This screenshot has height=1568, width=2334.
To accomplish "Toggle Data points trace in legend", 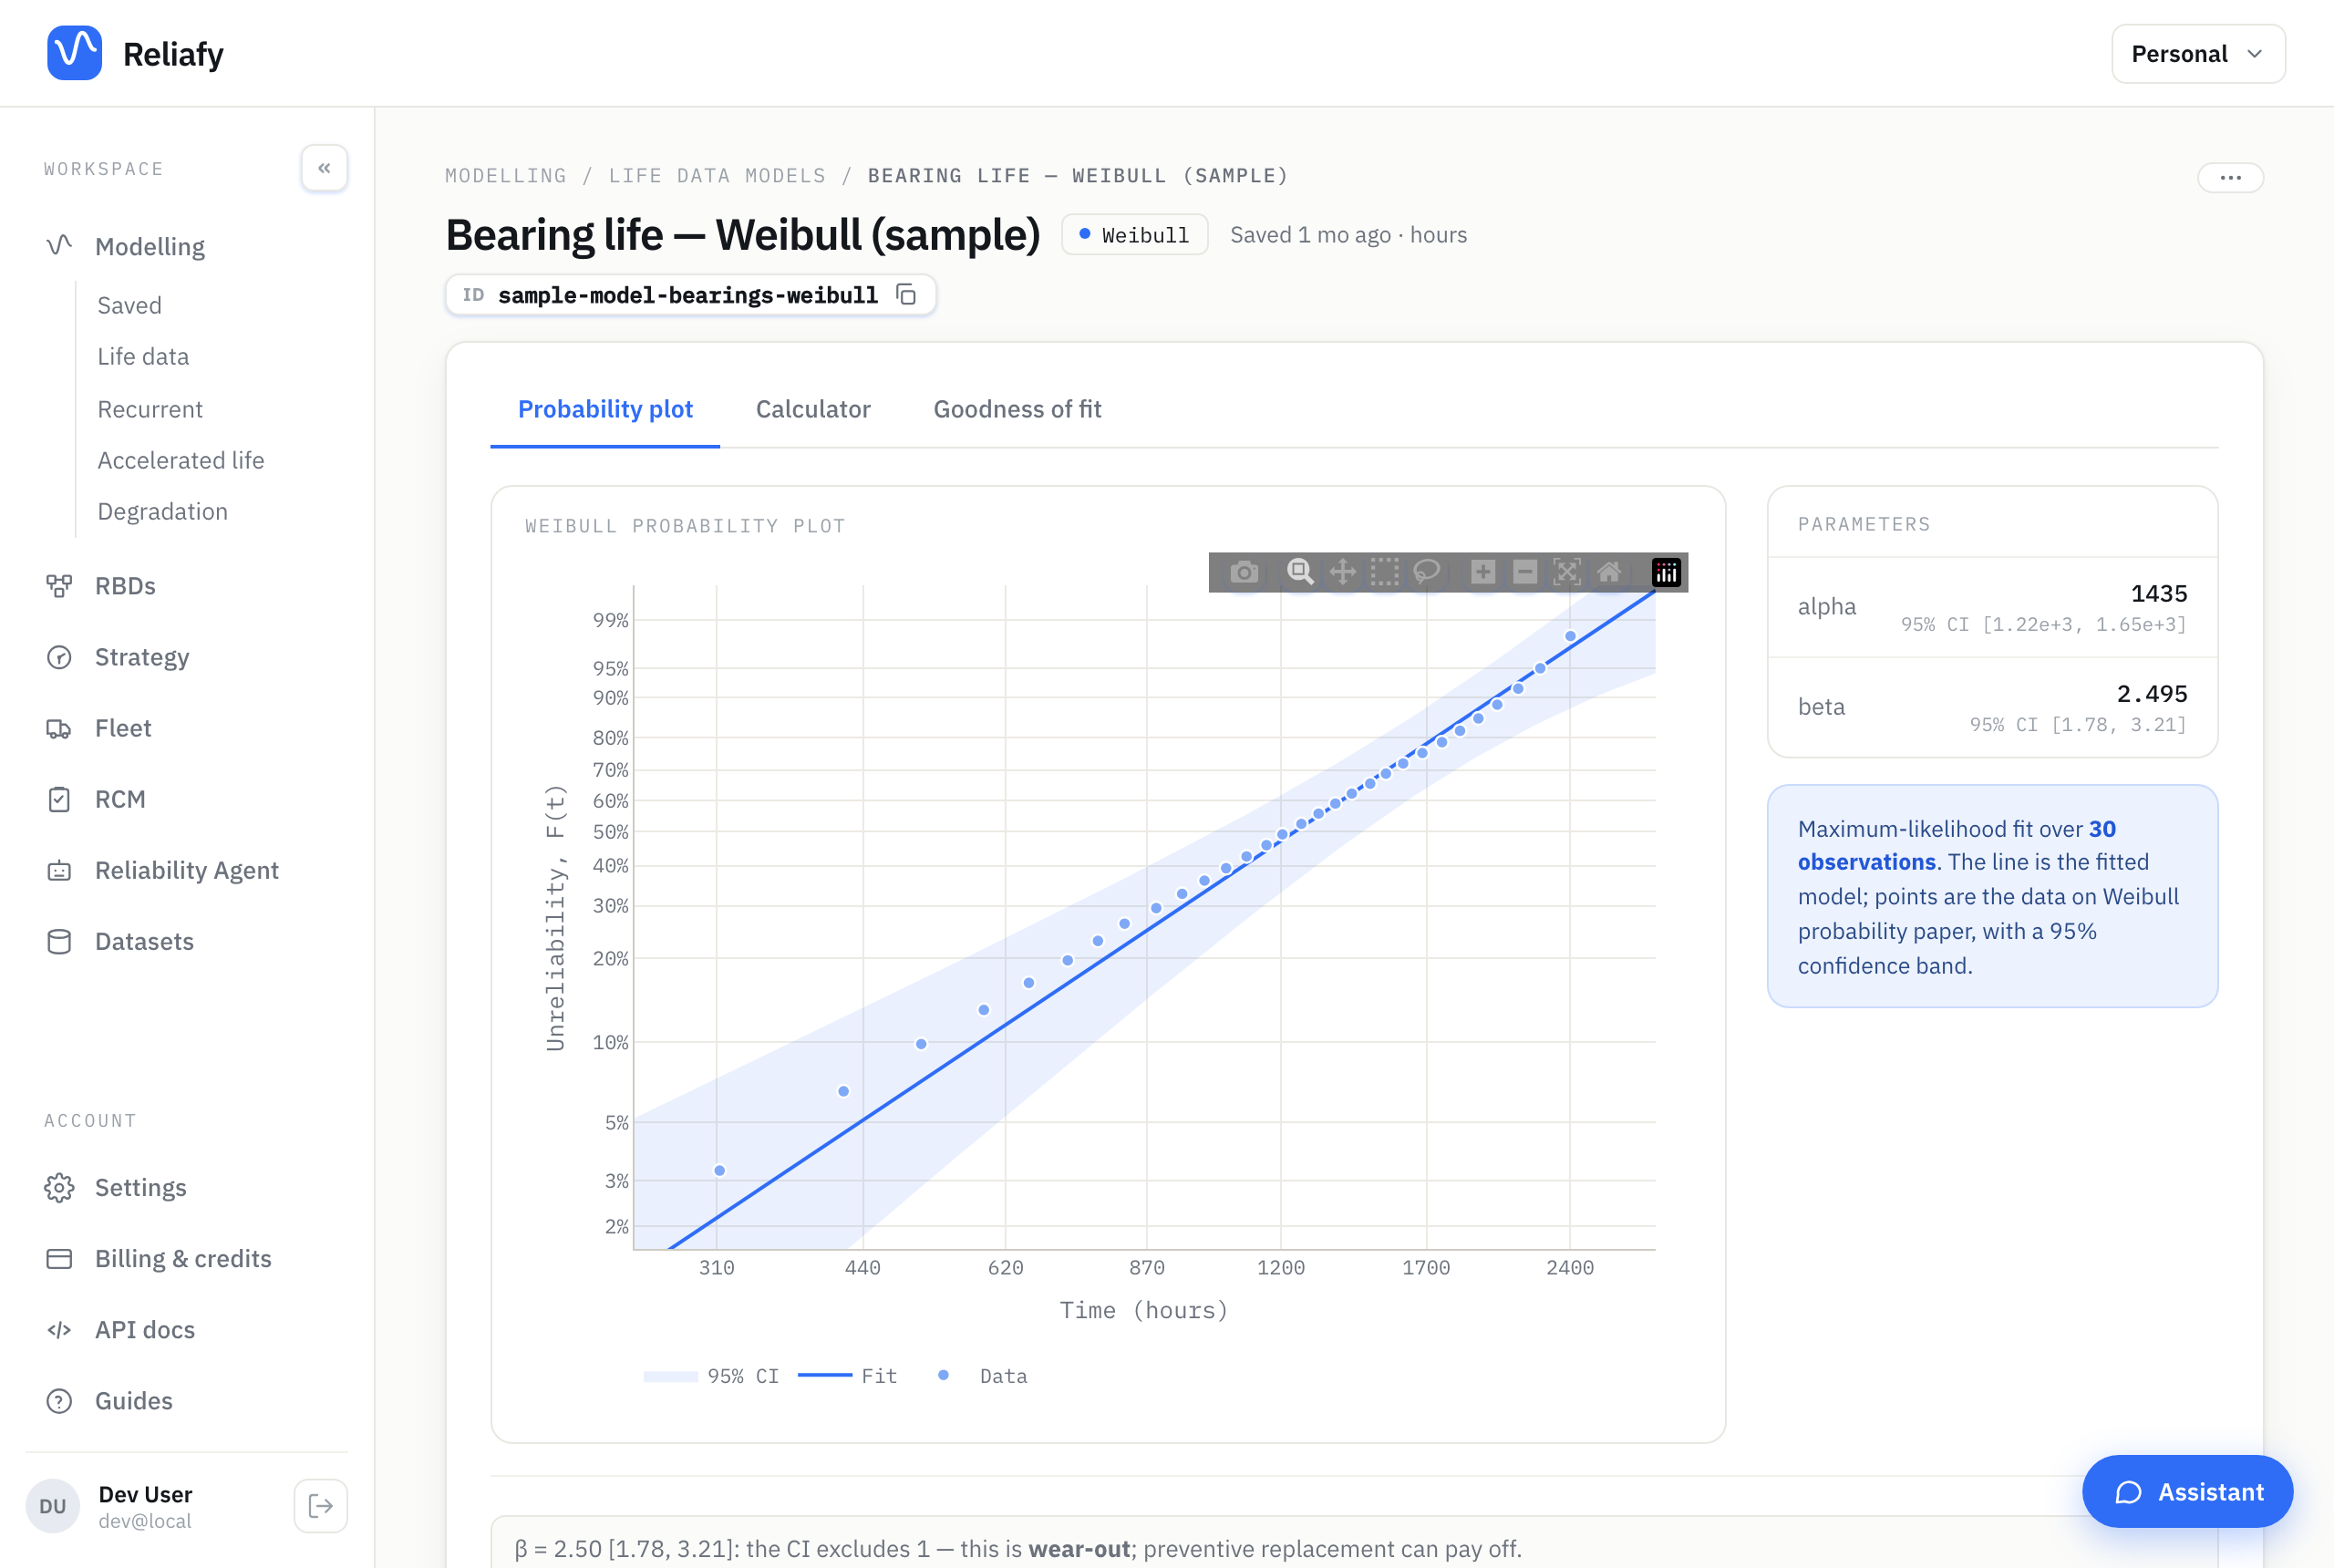I will tap(983, 1376).
